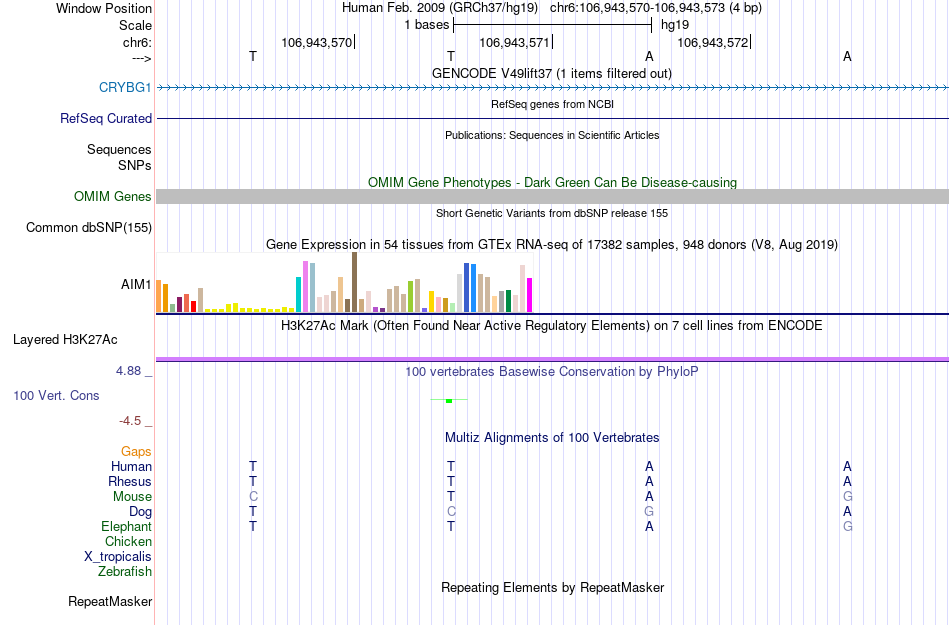The image size is (950, 625).
Task: Click the '1 bases' scale bar text
Action: pyautogui.click(x=427, y=25)
